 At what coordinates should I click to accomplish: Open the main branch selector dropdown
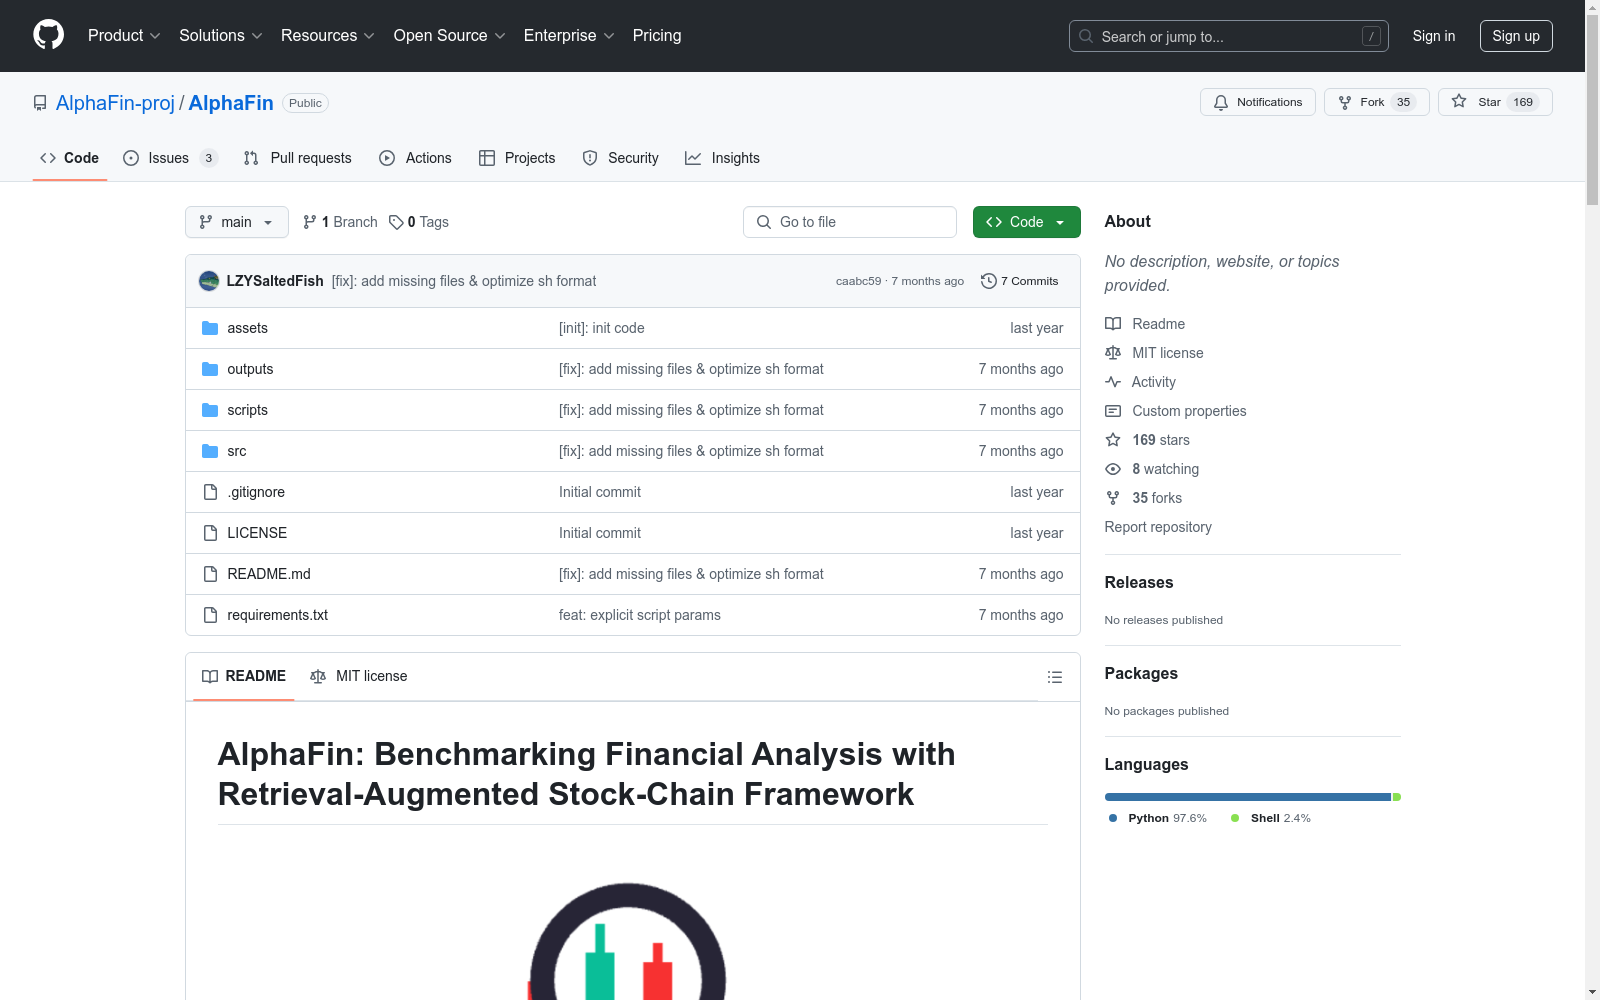point(237,222)
